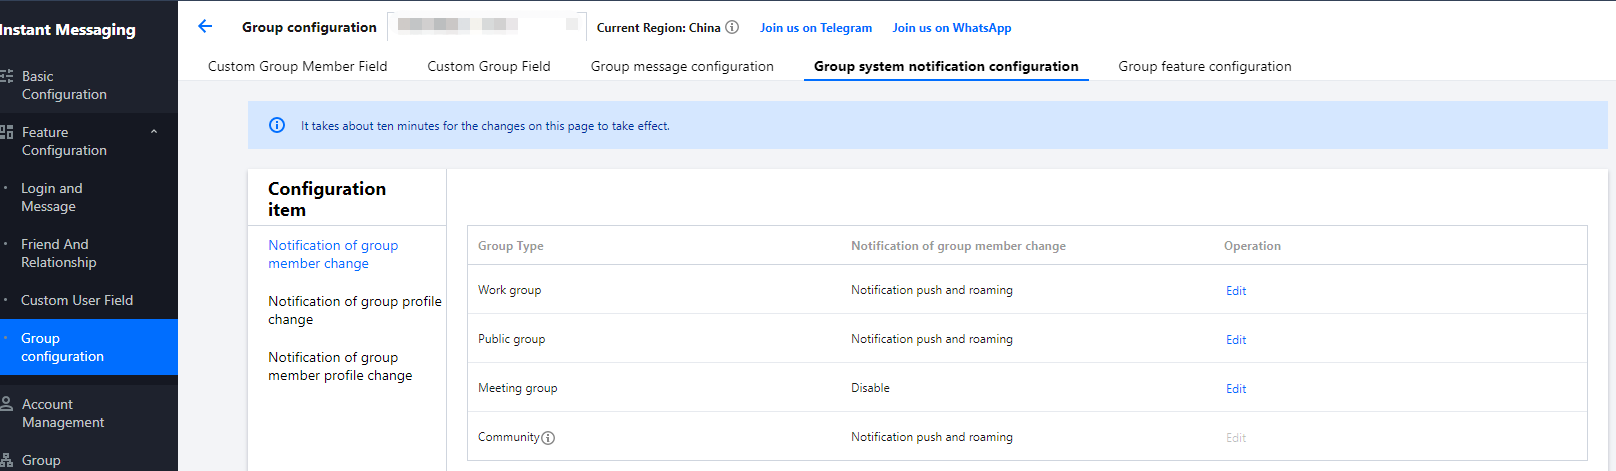Image resolution: width=1616 pixels, height=471 pixels.
Task: Click the Basic Configuration sidebar icon
Action: pos(6,76)
